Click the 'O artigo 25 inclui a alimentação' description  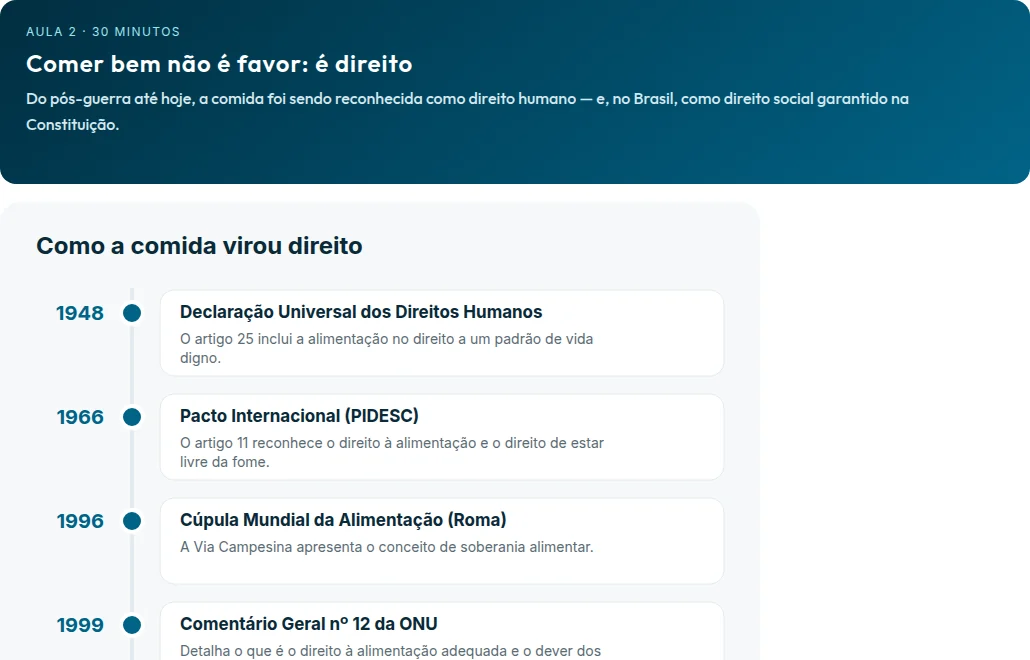[386, 348]
